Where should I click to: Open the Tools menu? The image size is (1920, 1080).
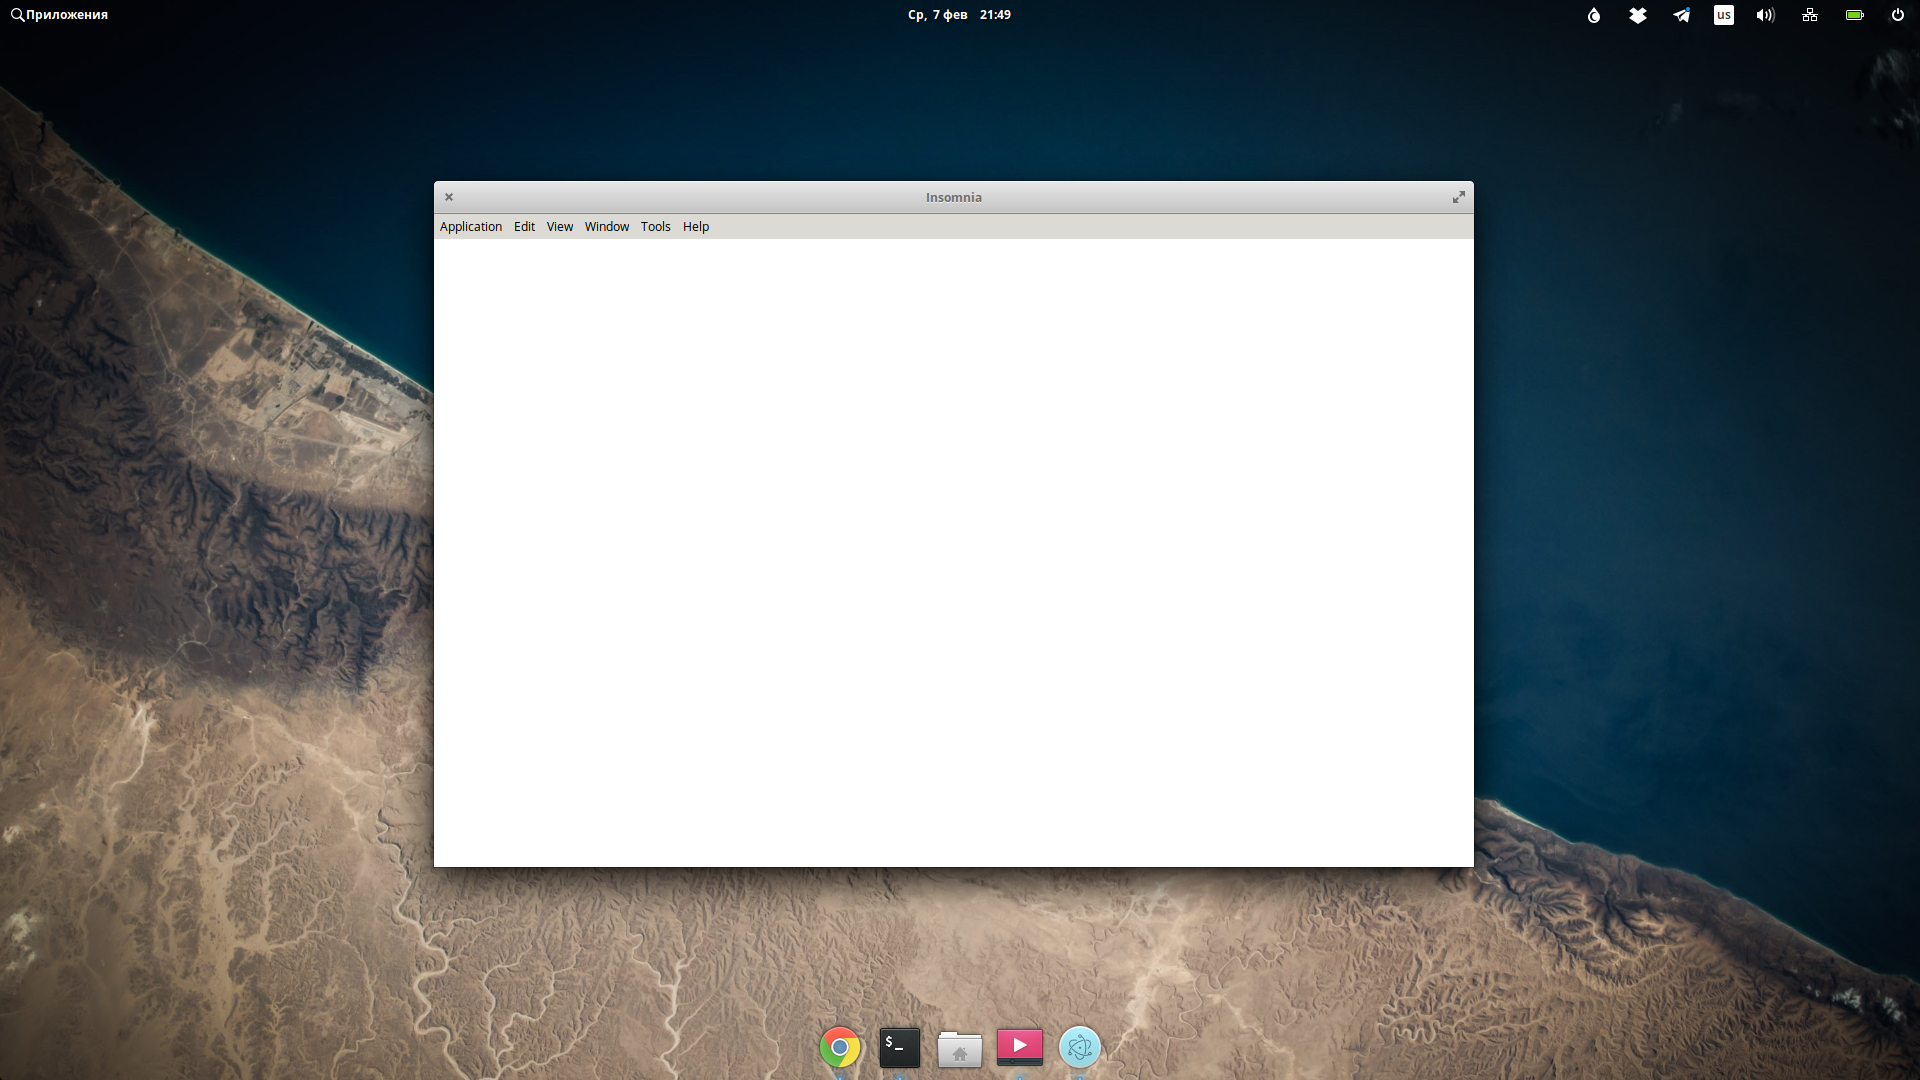tap(656, 227)
